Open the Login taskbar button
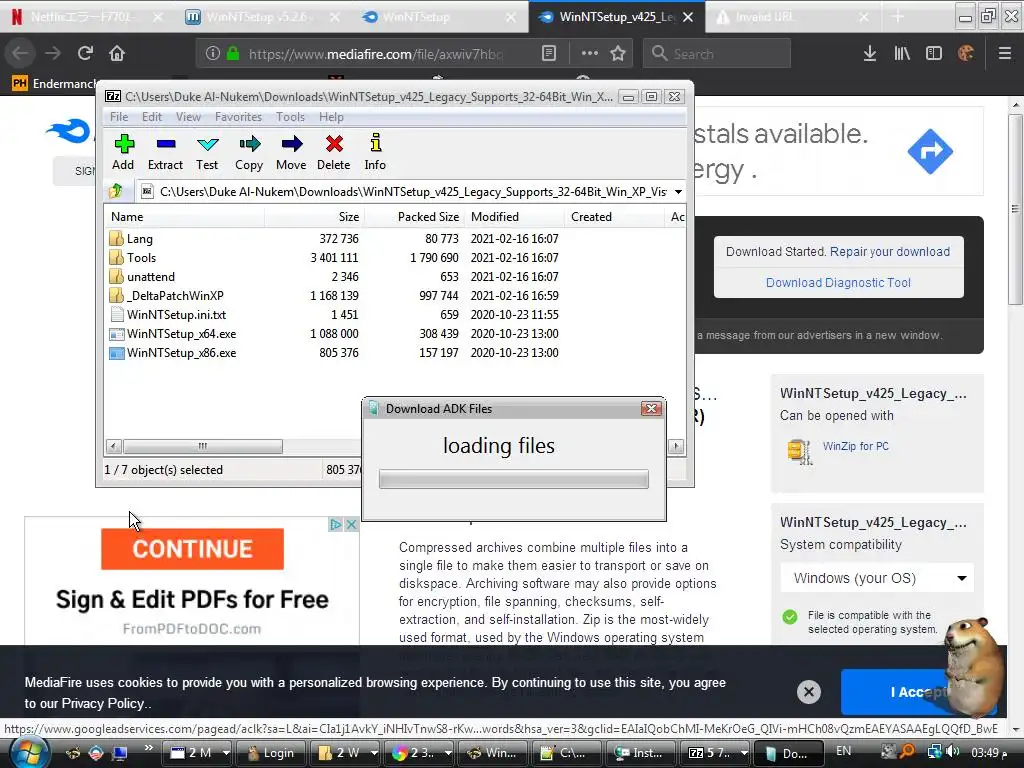Screen dimensions: 1024x768 272,753
